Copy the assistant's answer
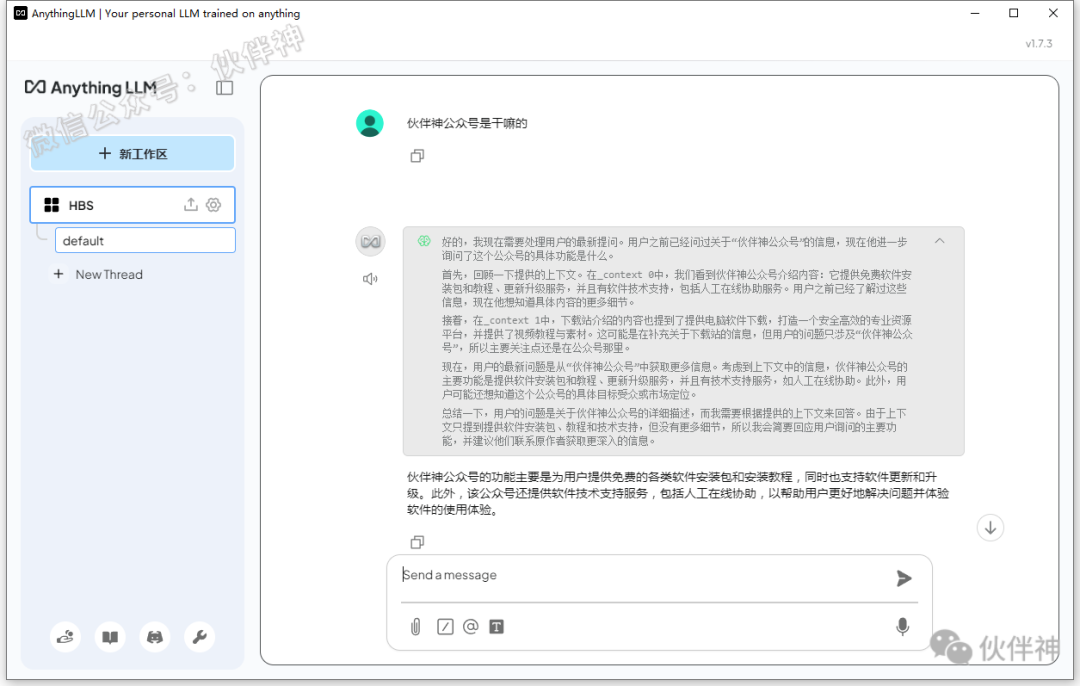 coord(417,542)
